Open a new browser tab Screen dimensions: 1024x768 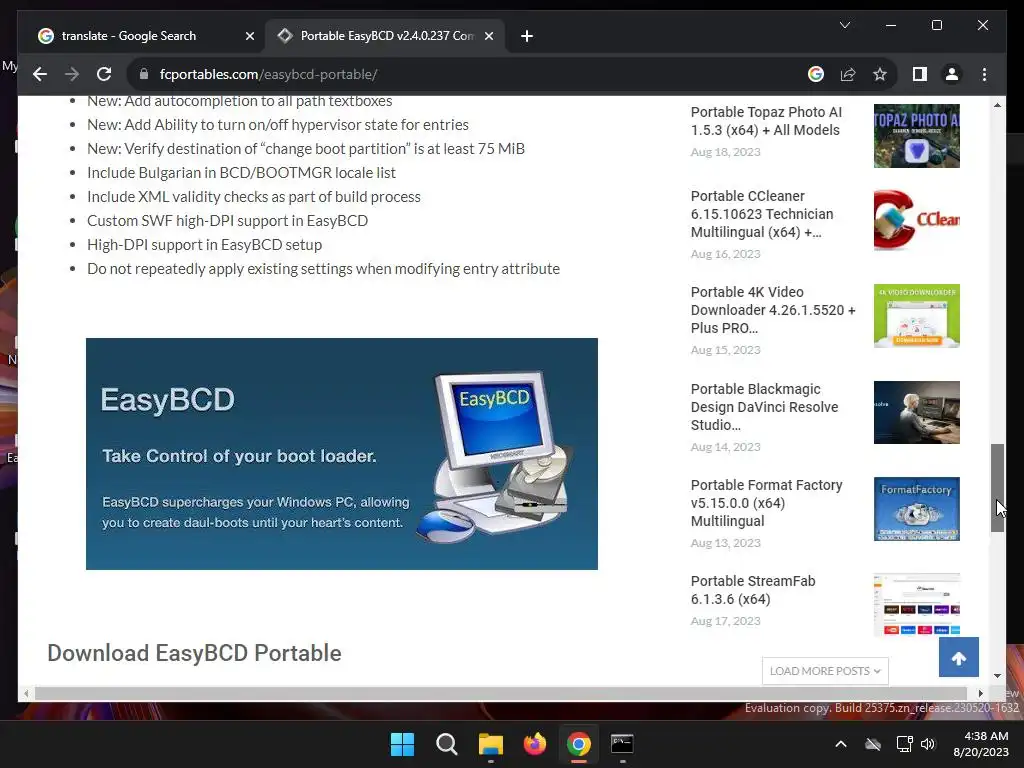pos(527,36)
